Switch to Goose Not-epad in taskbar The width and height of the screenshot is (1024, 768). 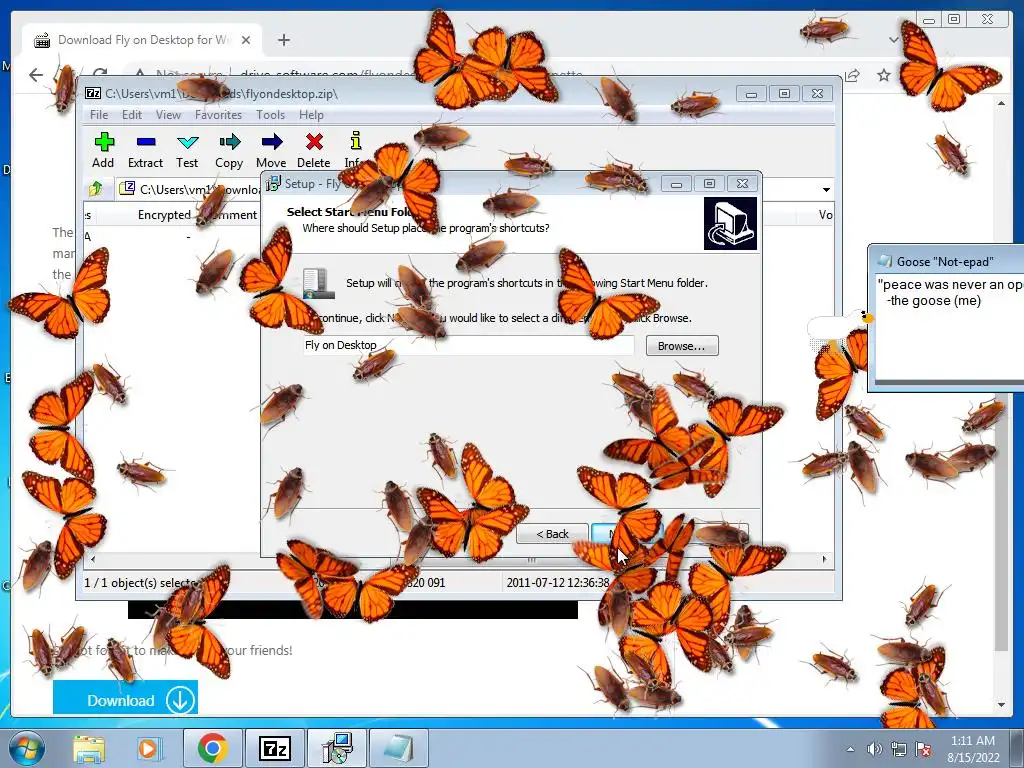(398, 748)
